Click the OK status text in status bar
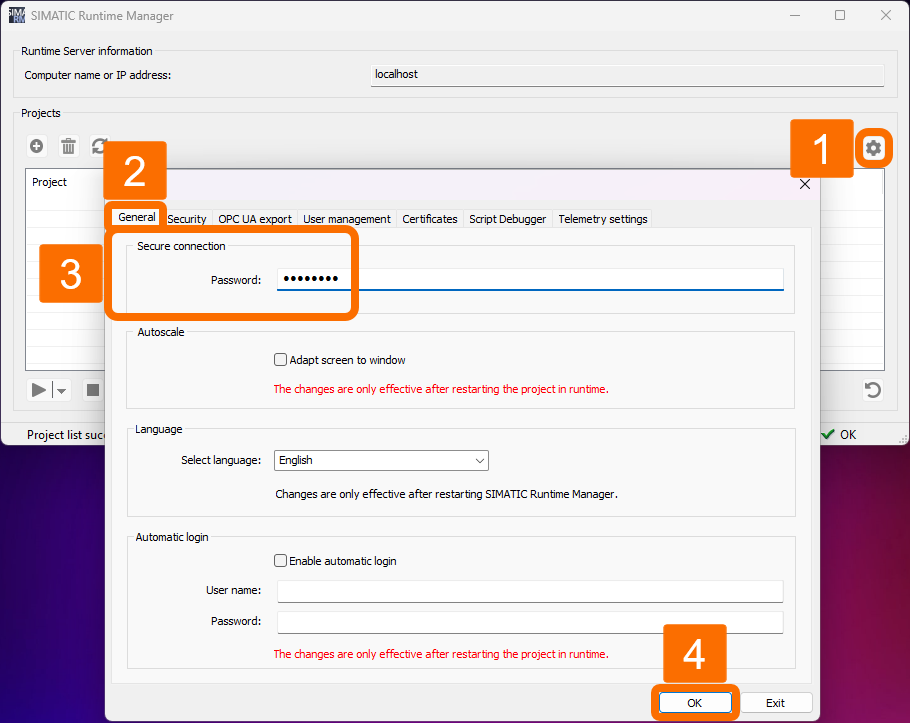Viewport: 910px width, 723px height. point(848,435)
